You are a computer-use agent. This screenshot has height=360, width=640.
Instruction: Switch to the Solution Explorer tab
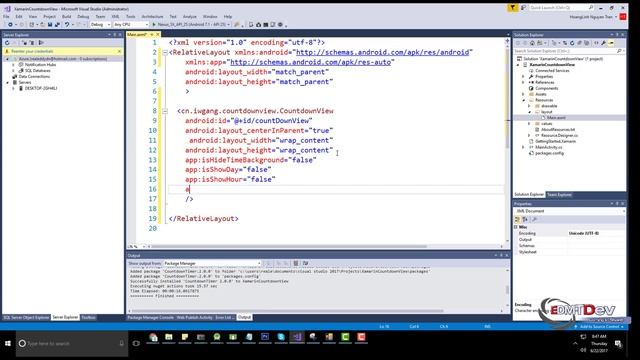point(529,195)
